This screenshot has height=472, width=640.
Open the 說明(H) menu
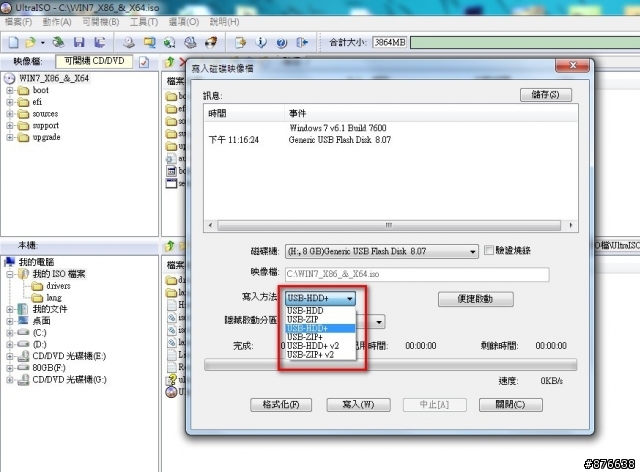(224, 22)
